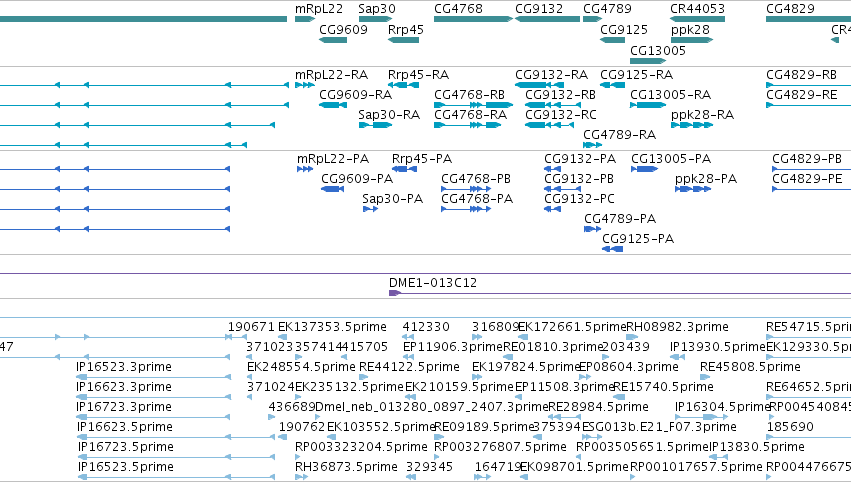The width and height of the screenshot is (851, 482).
Task: Open transcript CG4789-RA
Action: pos(619,135)
